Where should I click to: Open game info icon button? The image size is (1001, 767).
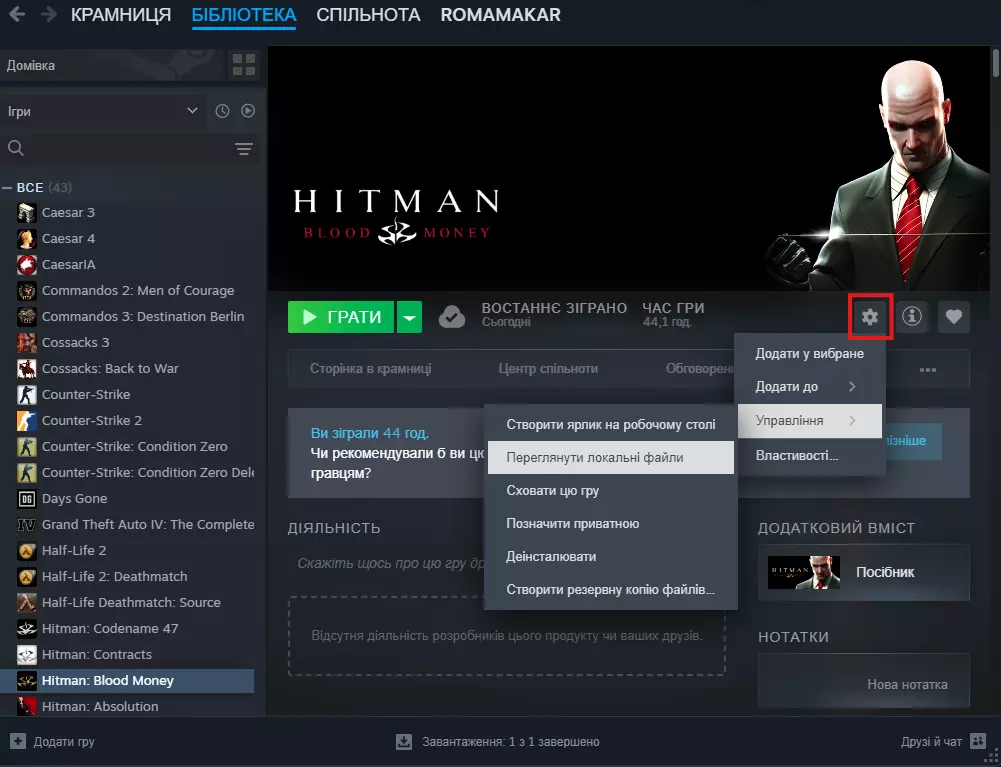coord(912,316)
